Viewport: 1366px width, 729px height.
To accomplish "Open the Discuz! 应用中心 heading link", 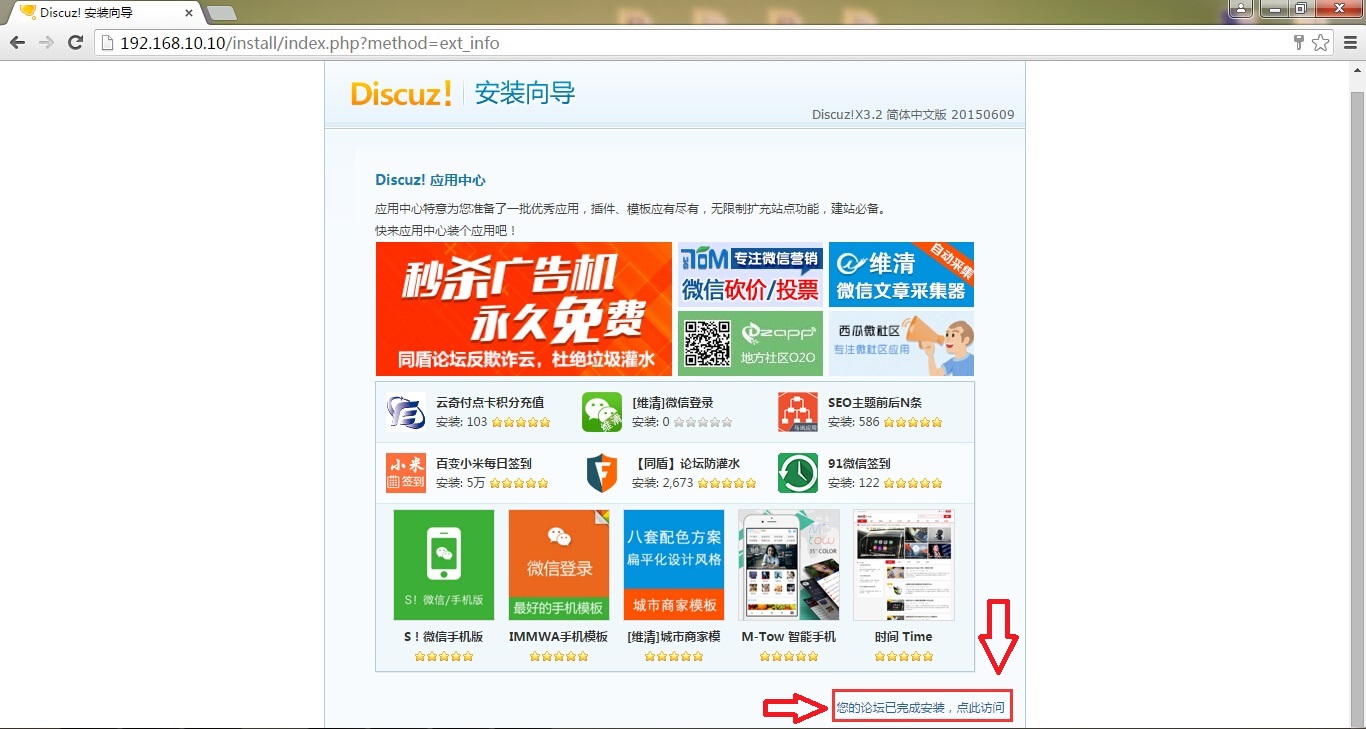I will pyautogui.click(x=430, y=180).
